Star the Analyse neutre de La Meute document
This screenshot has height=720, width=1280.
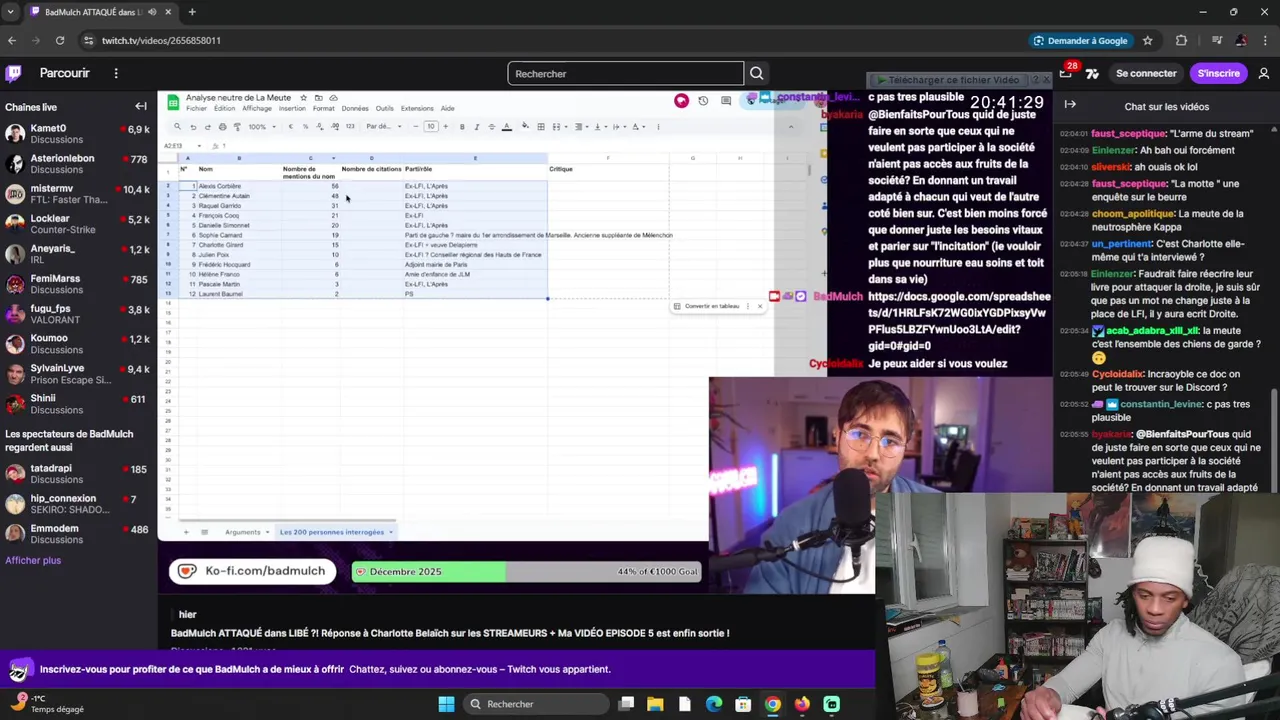point(304,98)
